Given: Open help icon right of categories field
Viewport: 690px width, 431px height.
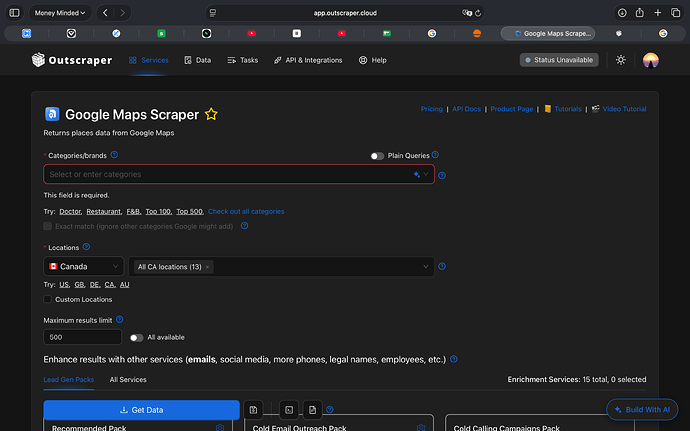Looking at the screenshot, I should [x=442, y=175].
